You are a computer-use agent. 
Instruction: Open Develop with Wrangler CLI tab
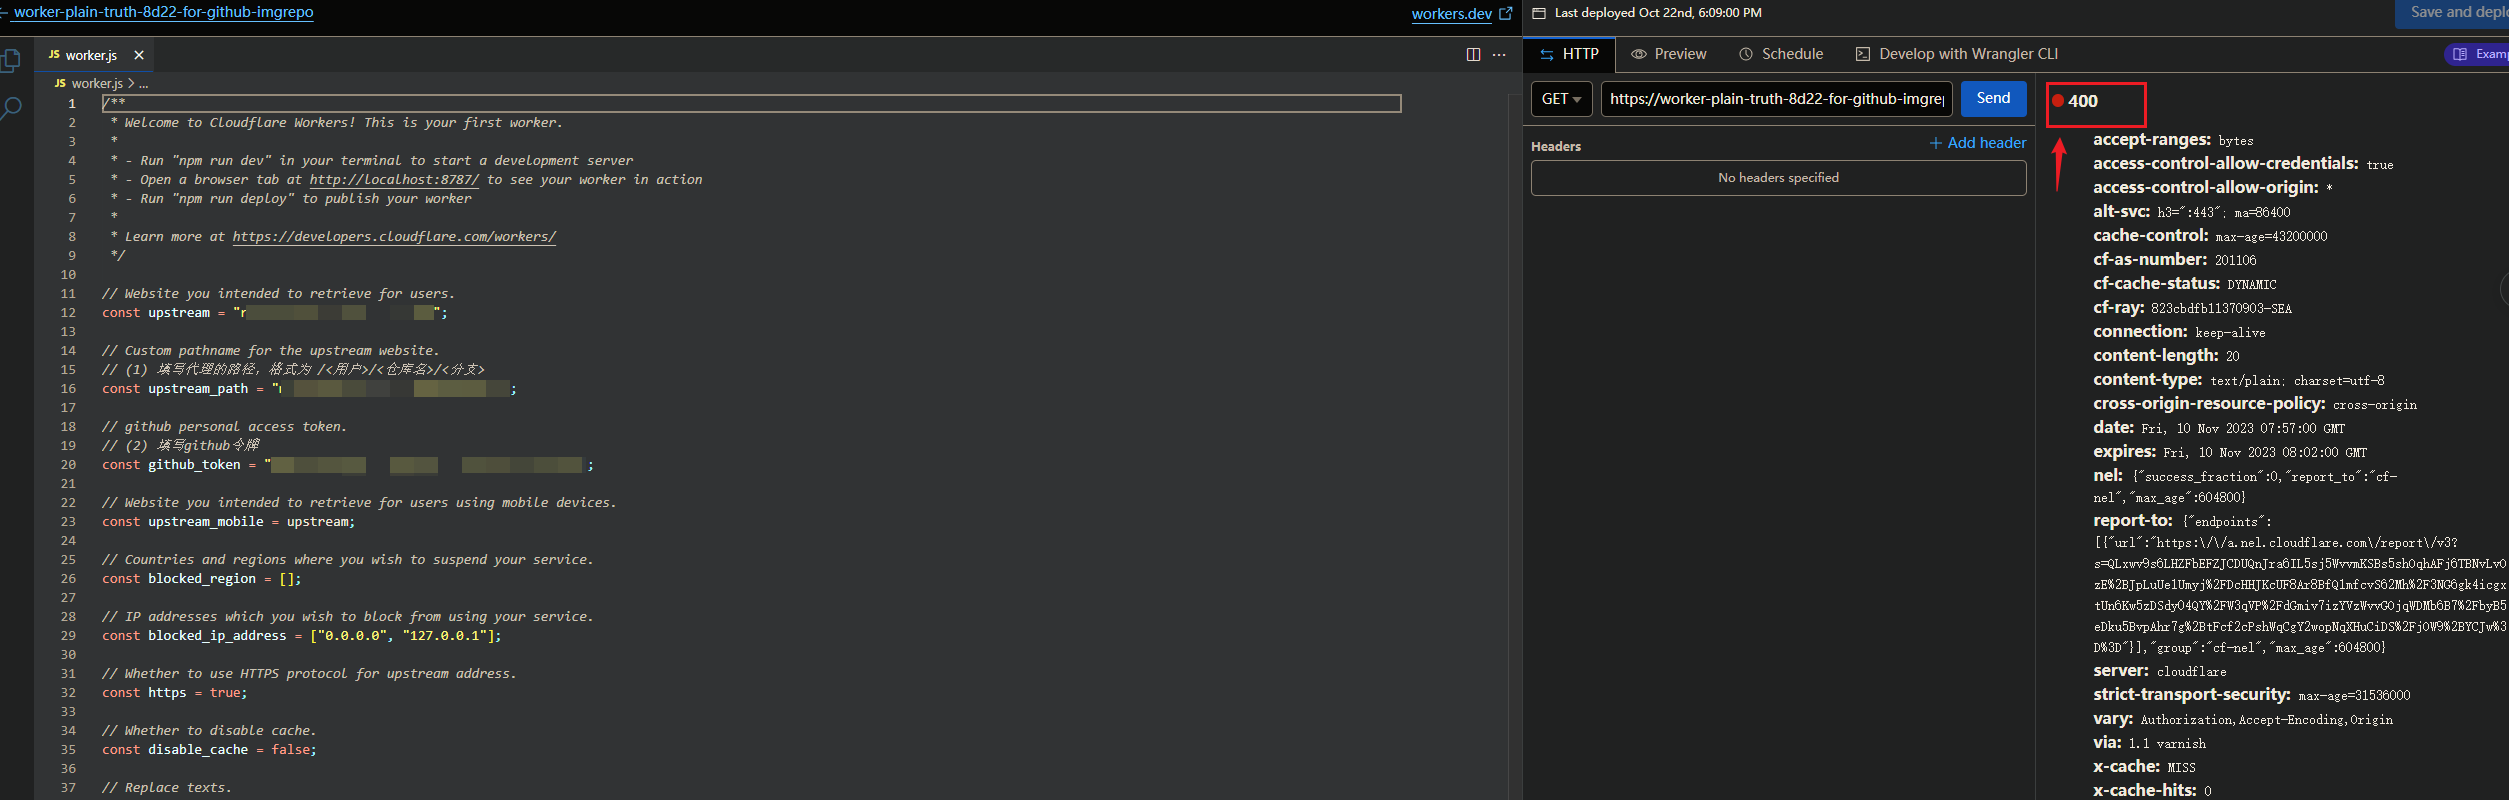pyautogui.click(x=1957, y=54)
